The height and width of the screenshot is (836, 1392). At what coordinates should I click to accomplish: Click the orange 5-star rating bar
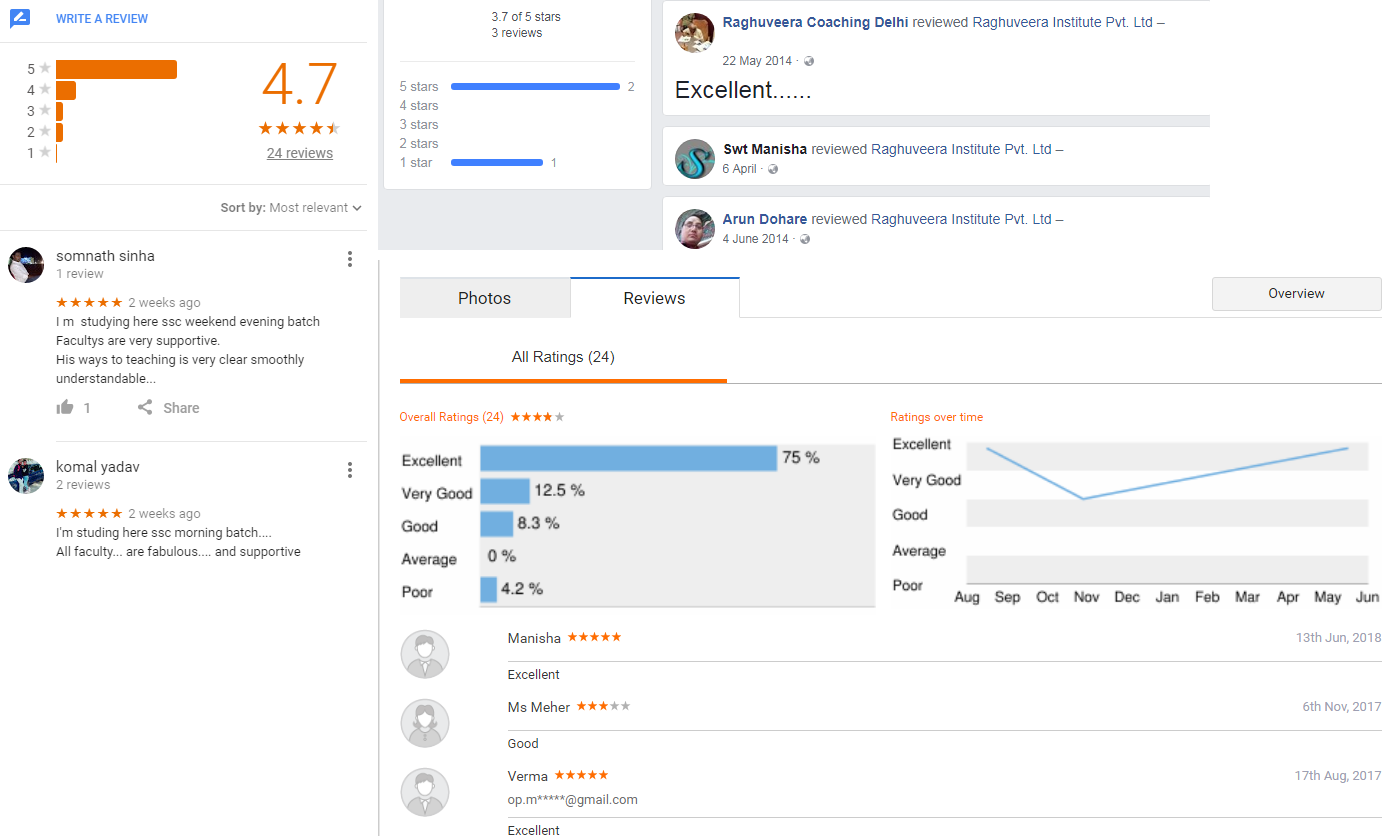(x=116, y=69)
